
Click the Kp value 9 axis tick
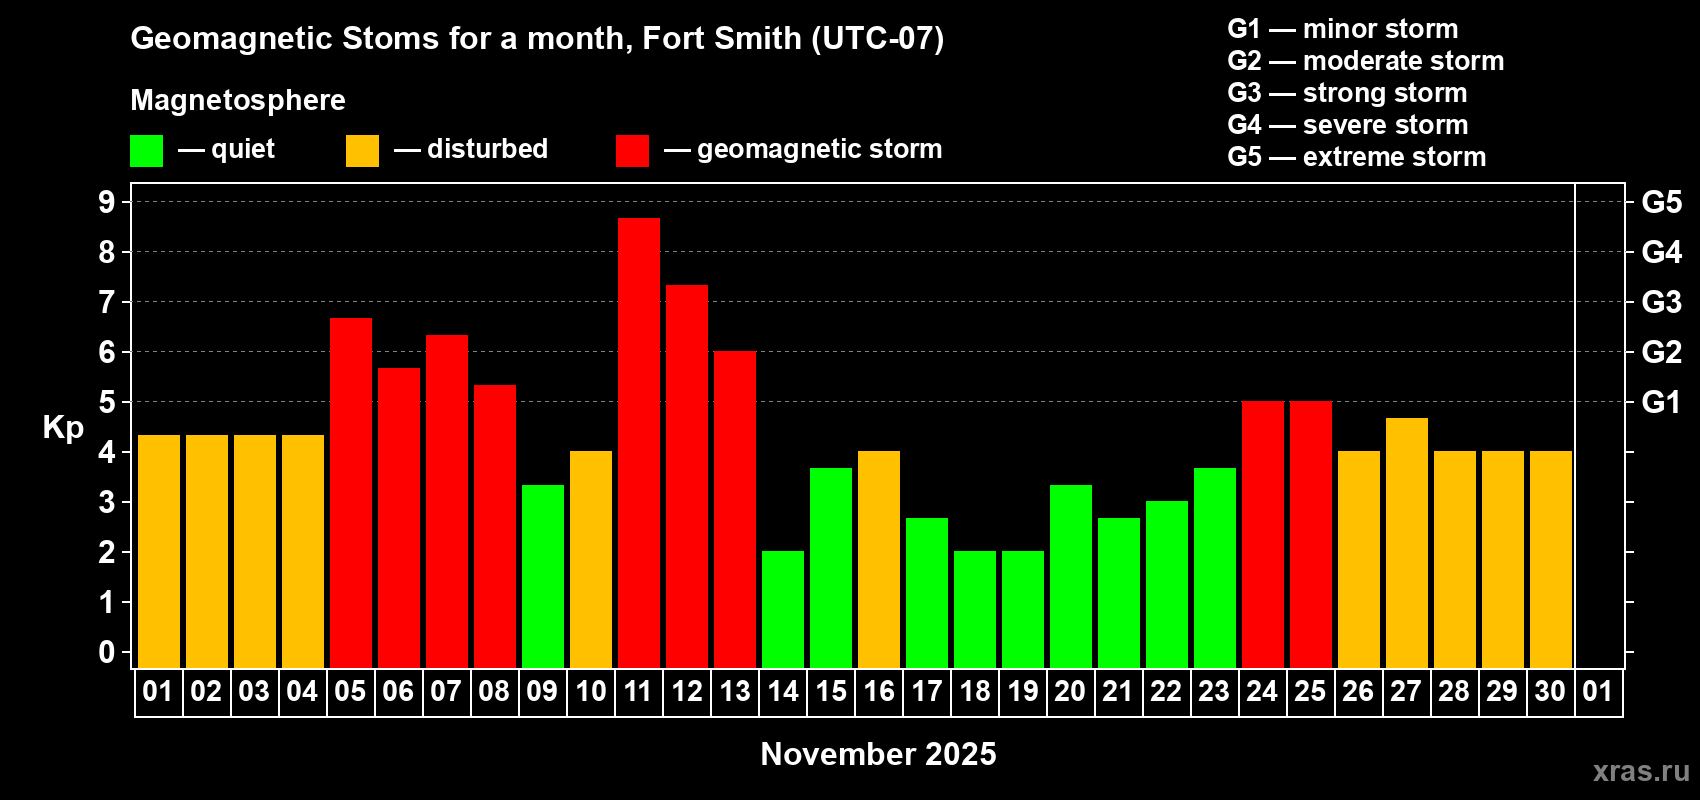pos(107,202)
